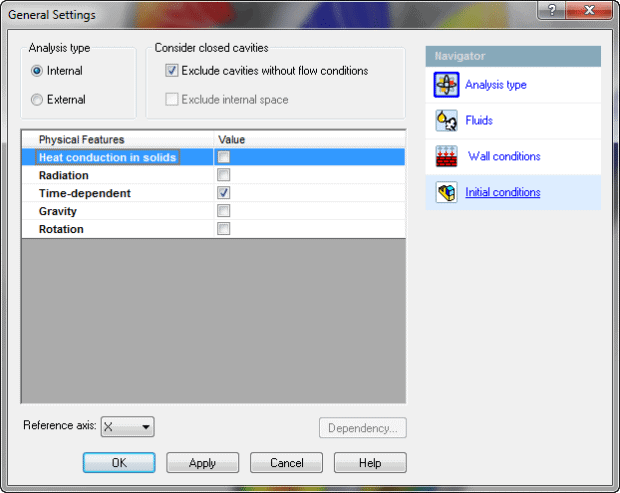The height and width of the screenshot is (493, 620).
Task: Select the External analysis type
Action: [x=37, y=100]
